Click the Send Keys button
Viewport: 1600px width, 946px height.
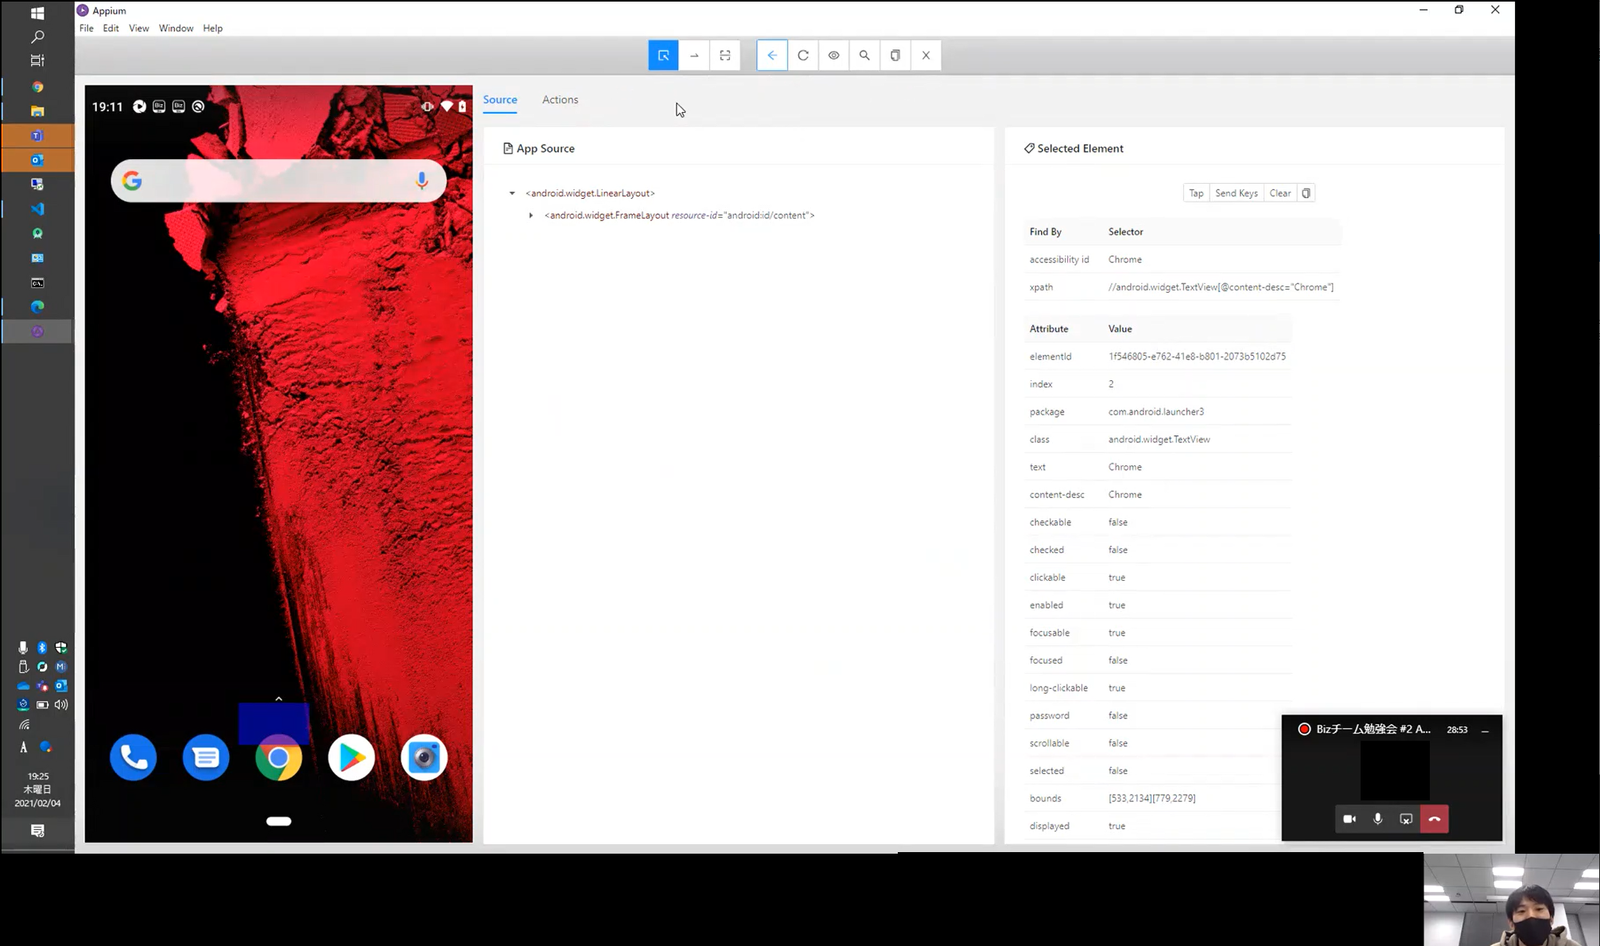(x=1236, y=193)
